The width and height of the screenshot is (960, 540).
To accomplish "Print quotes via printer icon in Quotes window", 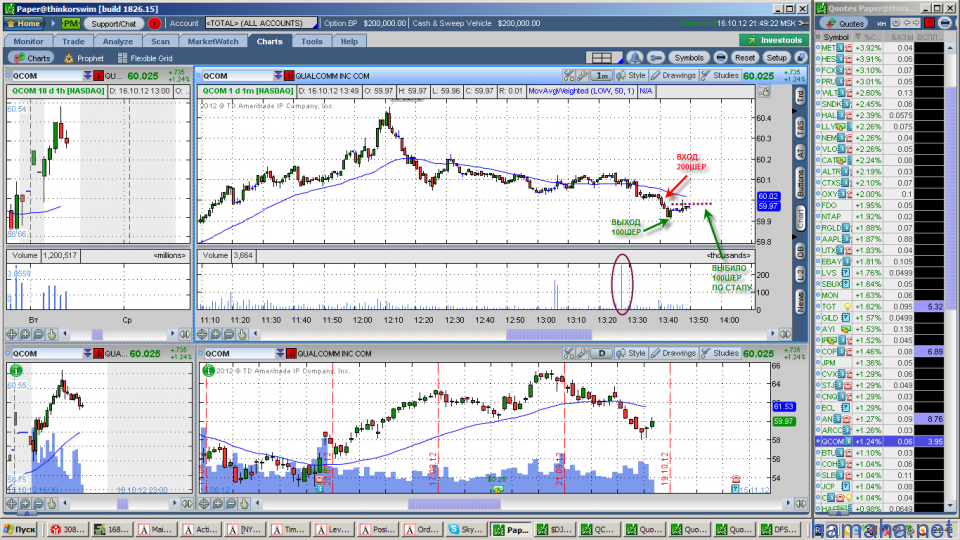I will click(x=947, y=23).
